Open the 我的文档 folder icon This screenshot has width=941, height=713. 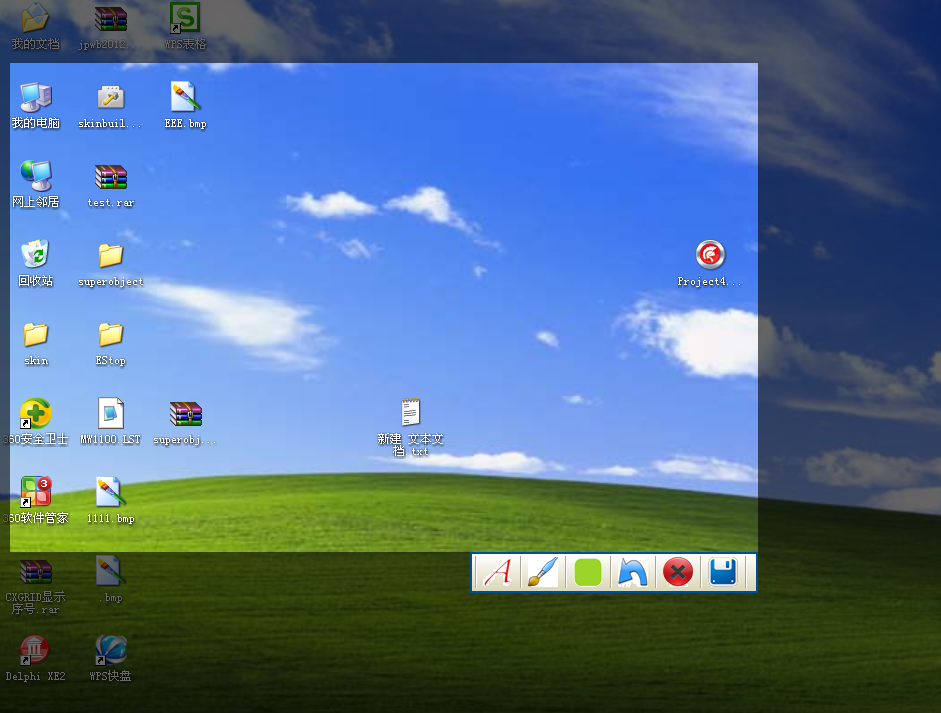point(36,26)
